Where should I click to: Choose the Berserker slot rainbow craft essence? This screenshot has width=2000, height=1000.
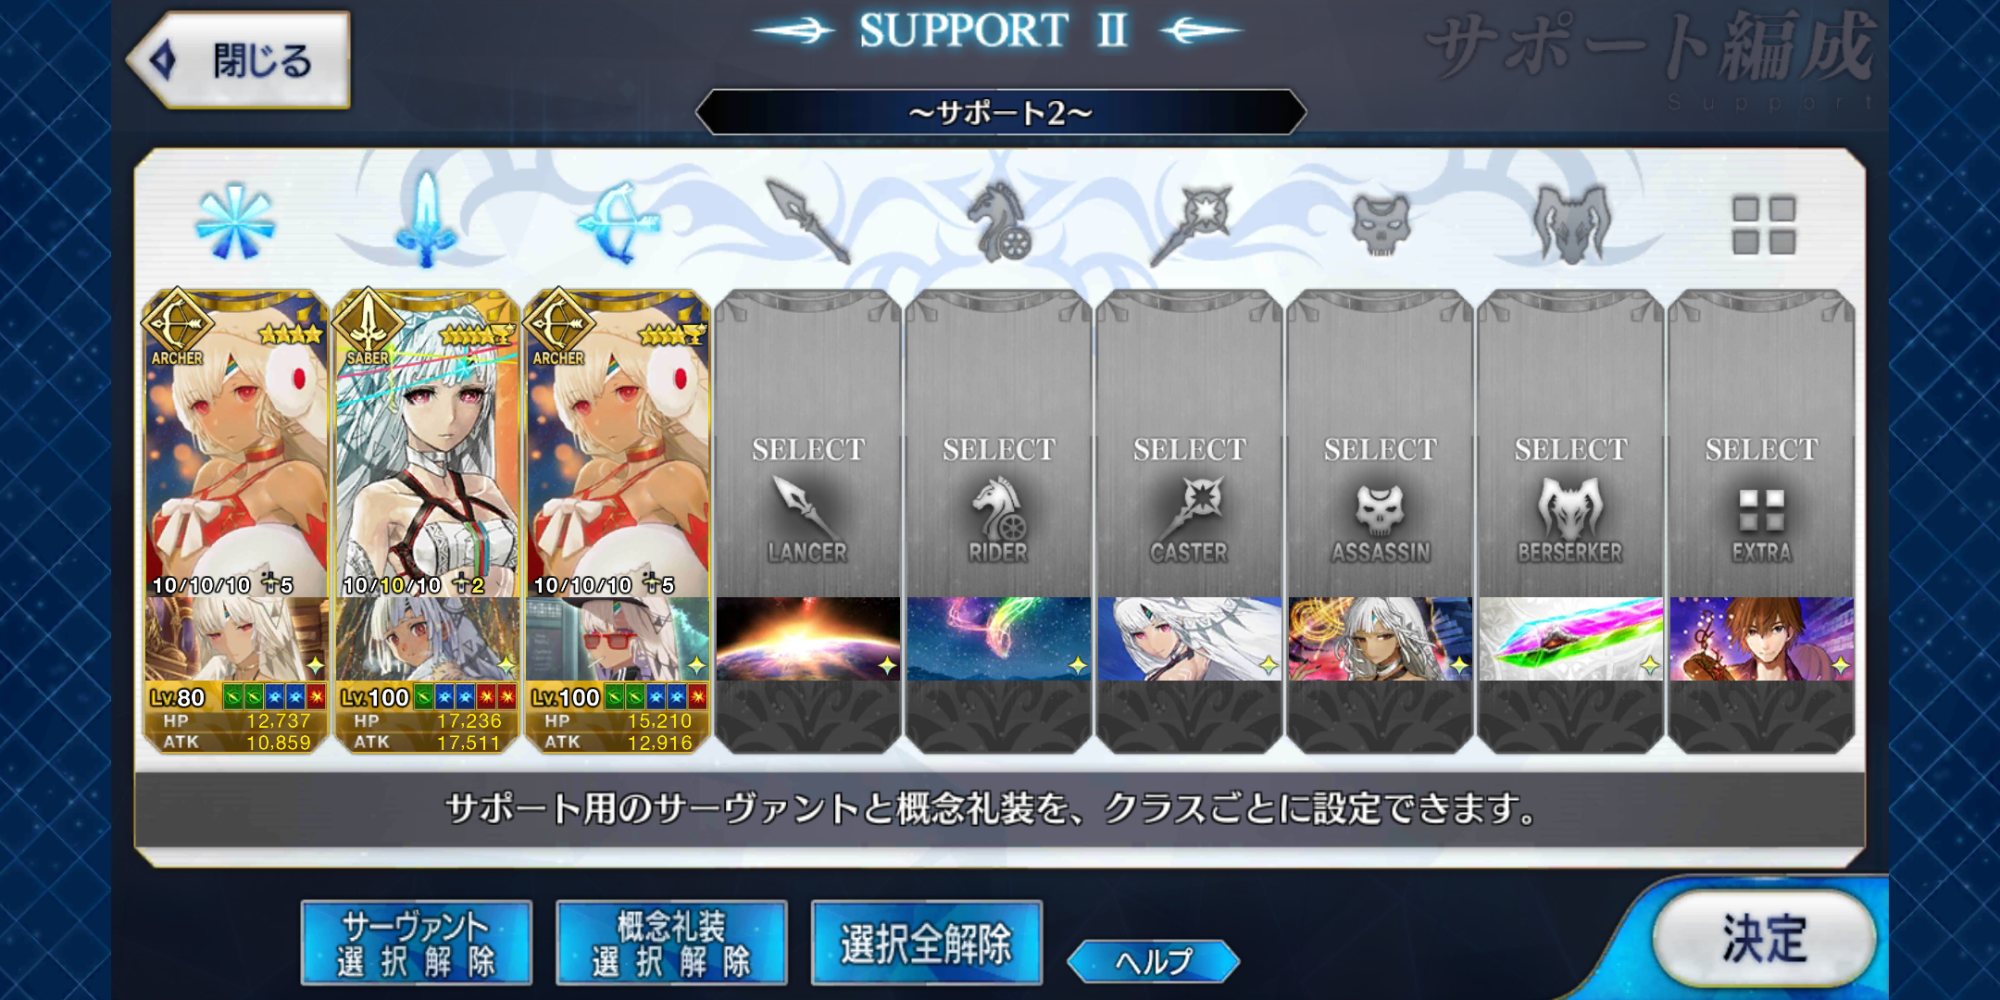(x=1570, y=639)
